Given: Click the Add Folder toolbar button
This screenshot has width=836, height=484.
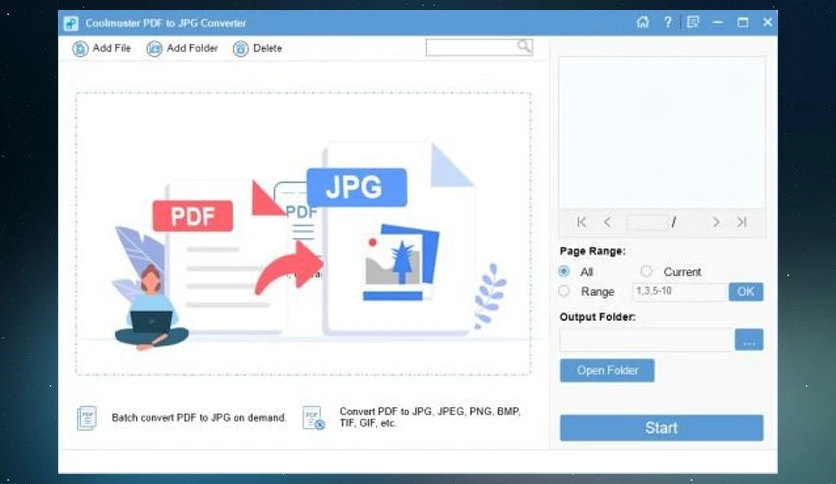Looking at the screenshot, I should (x=182, y=49).
